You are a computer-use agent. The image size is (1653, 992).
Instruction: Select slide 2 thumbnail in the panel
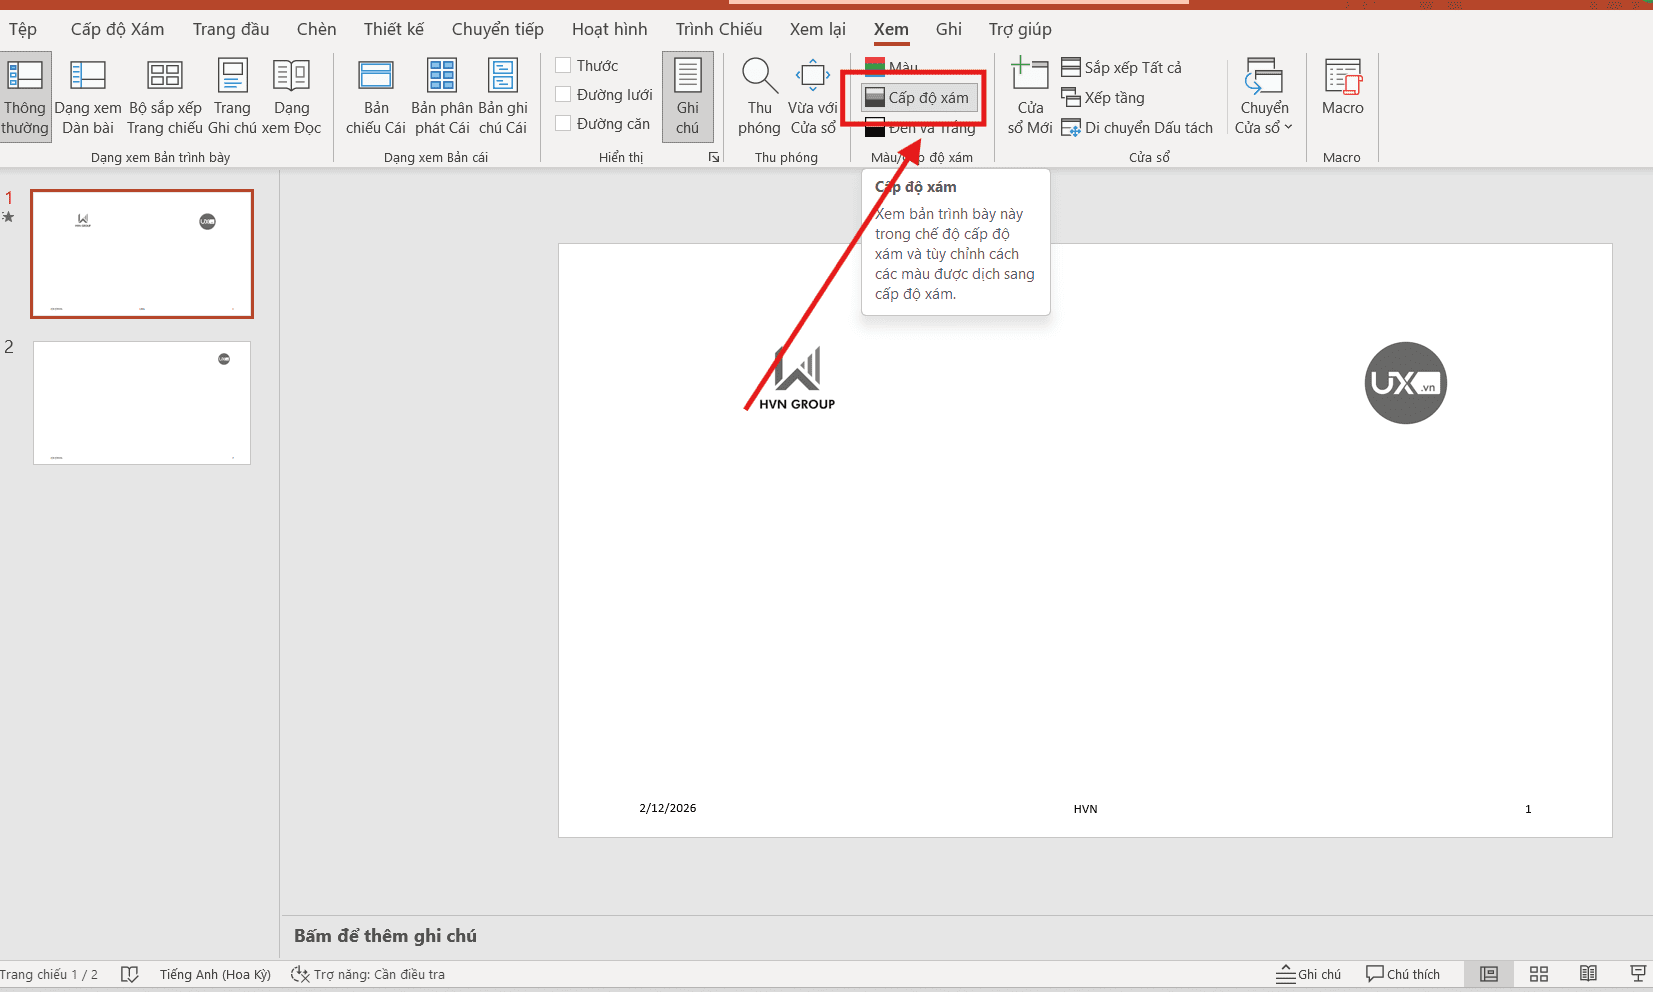coord(142,403)
